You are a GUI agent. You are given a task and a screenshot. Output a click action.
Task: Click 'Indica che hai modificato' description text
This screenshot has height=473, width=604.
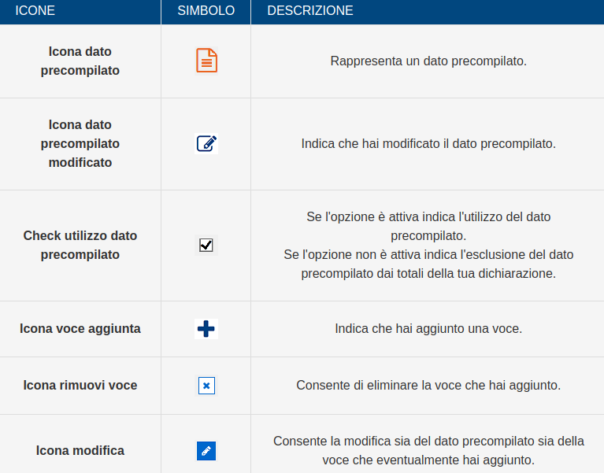(428, 144)
